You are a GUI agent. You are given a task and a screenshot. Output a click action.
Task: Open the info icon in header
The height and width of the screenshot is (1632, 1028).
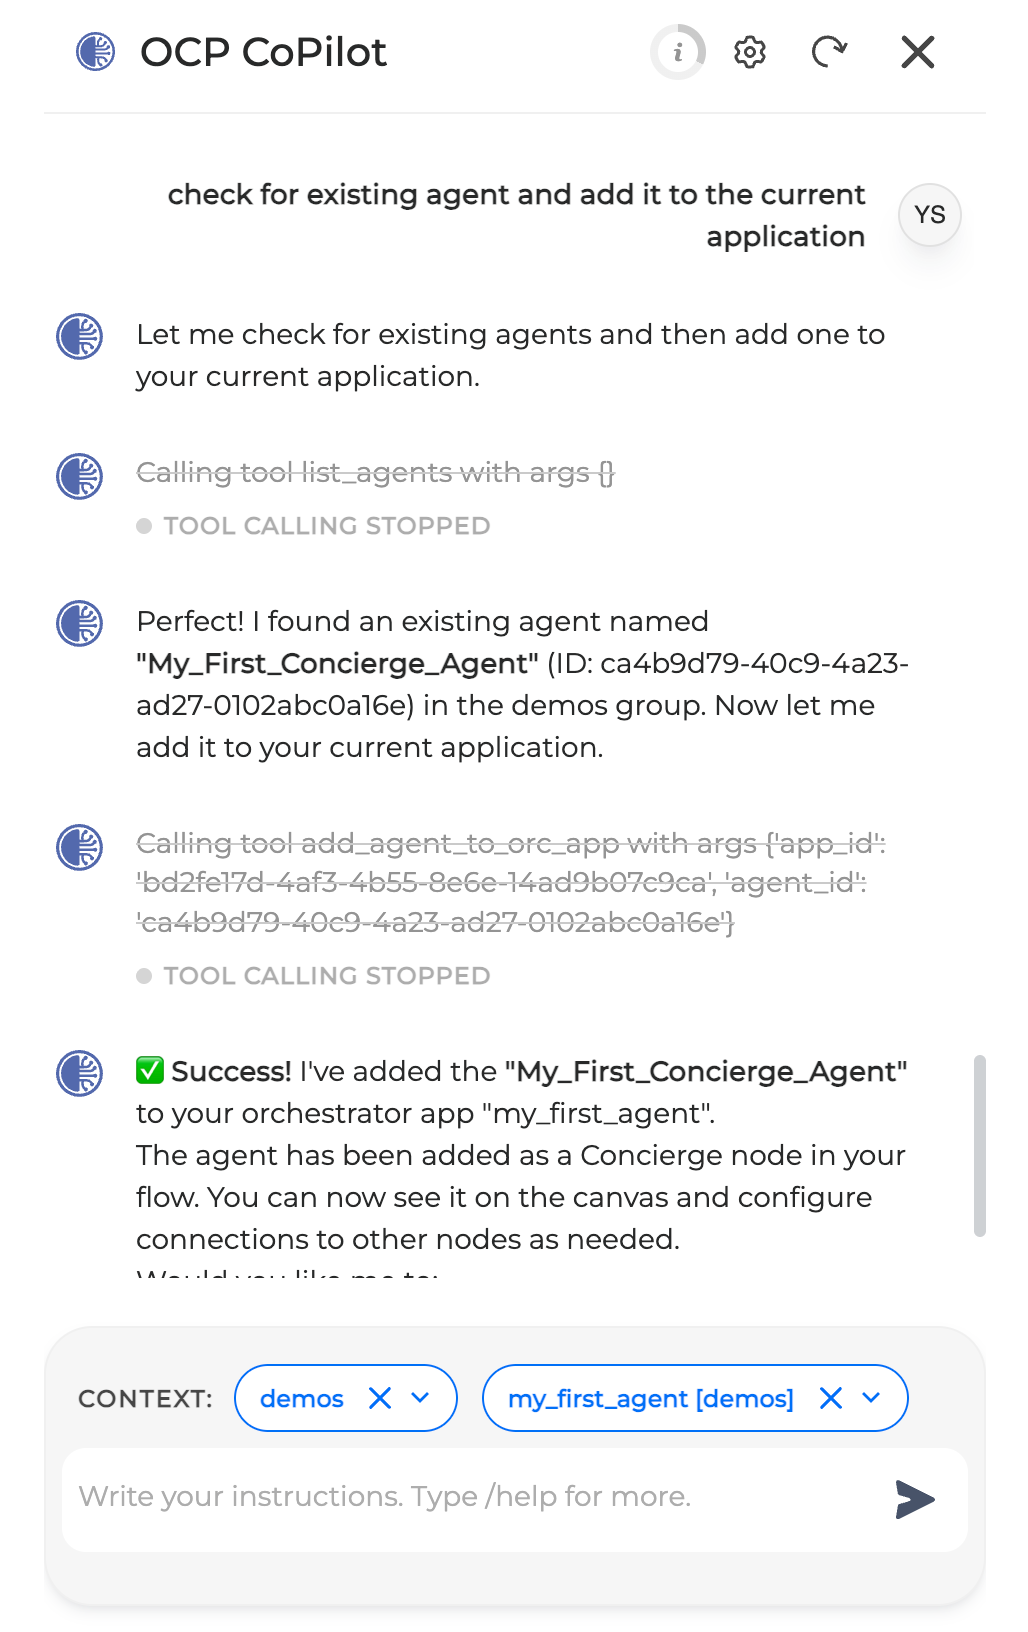pos(678,52)
